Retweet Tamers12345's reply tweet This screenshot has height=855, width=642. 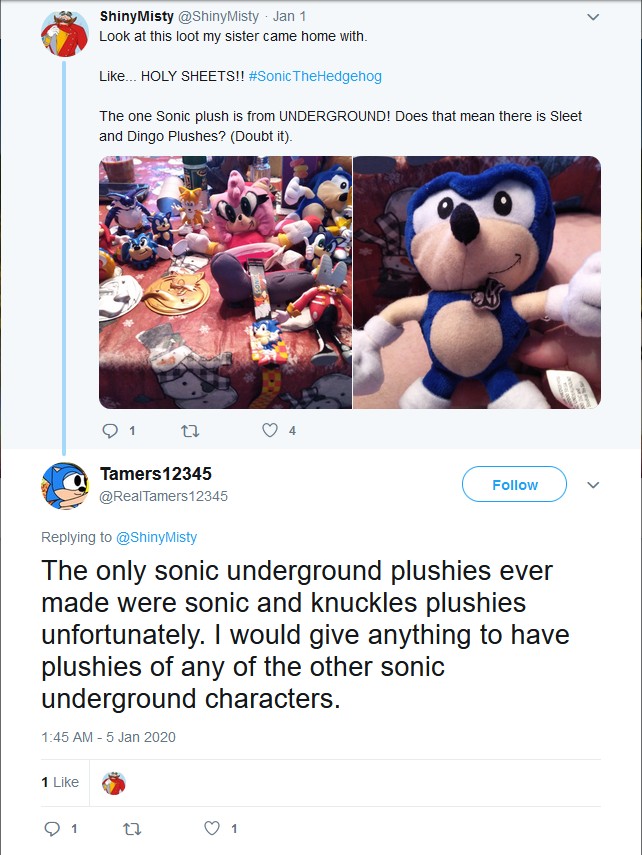tap(131, 828)
